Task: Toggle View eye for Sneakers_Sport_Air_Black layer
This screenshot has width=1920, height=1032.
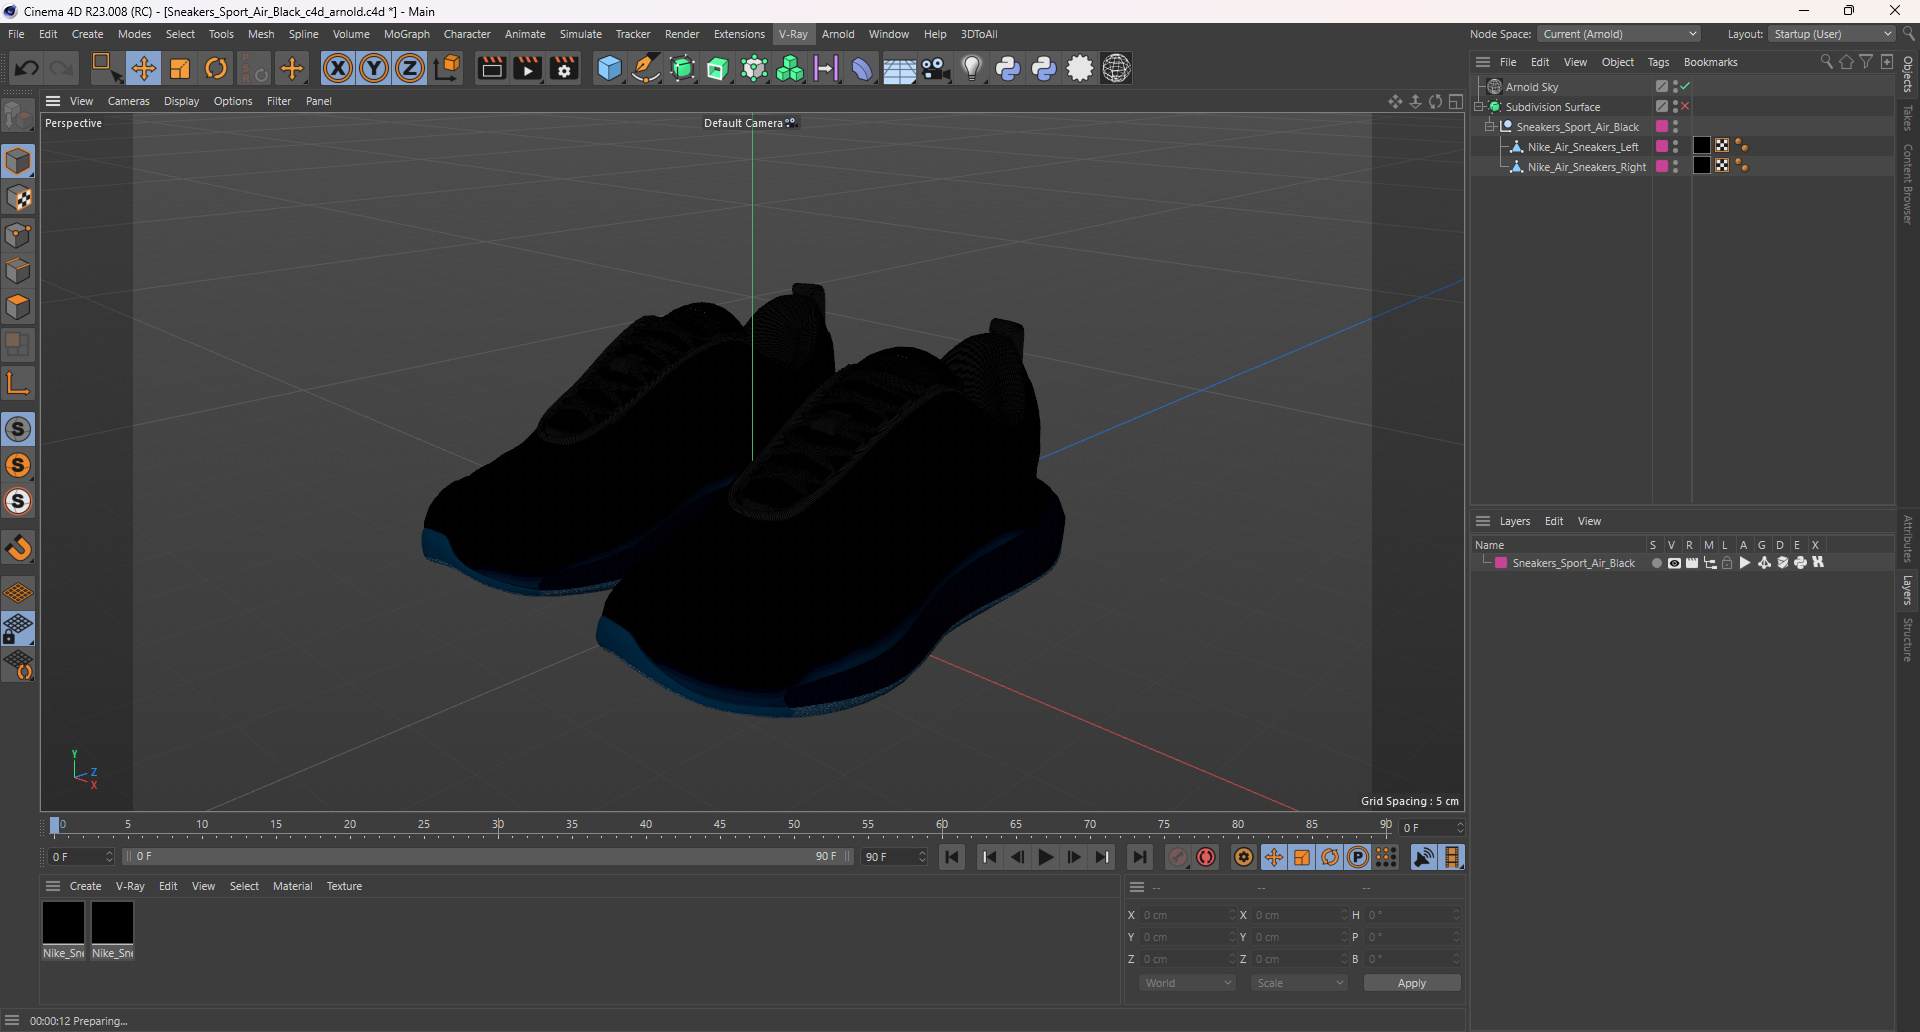Action: click(1674, 563)
